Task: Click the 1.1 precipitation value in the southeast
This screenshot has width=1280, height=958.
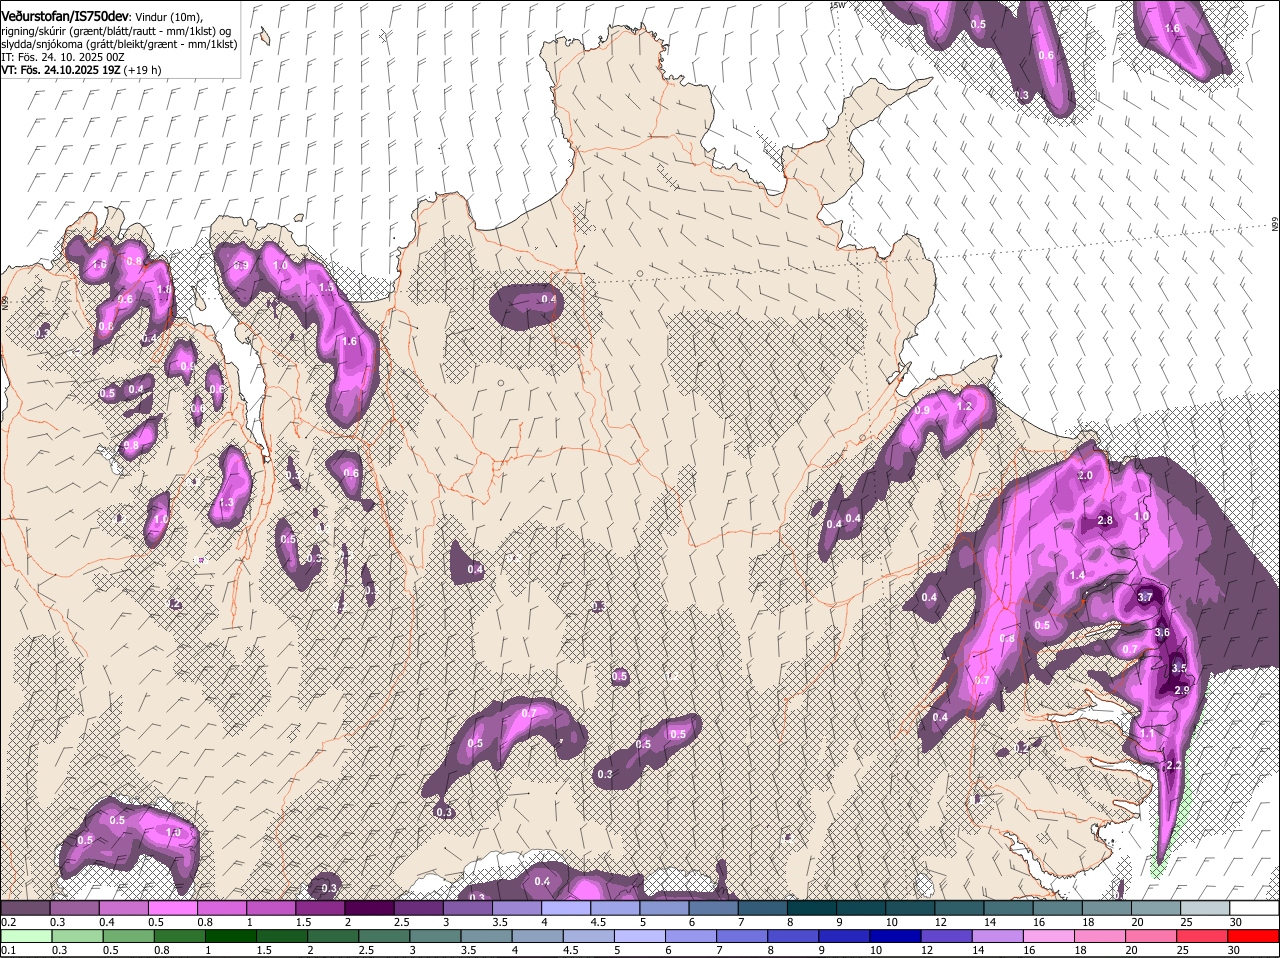Action: pyautogui.click(x=1147, y=733)
